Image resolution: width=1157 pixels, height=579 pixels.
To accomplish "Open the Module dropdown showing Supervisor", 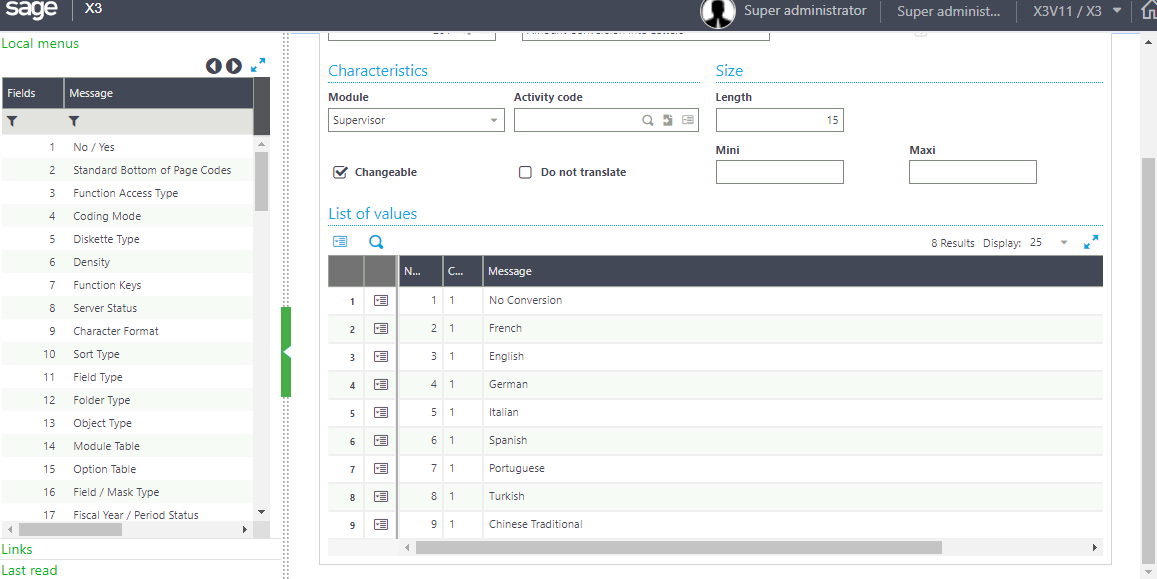I will [495, 119].
